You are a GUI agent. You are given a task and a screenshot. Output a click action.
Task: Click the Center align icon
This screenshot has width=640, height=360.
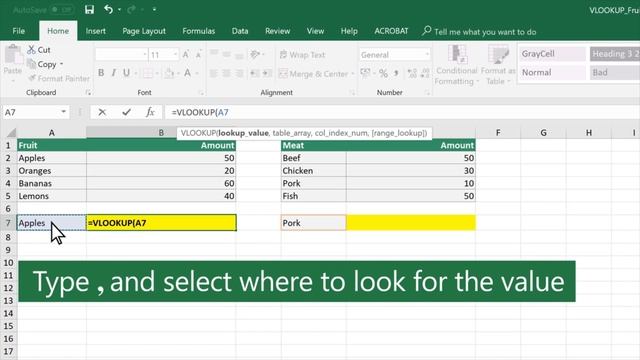pyautogui.click(x=227, y=73)
